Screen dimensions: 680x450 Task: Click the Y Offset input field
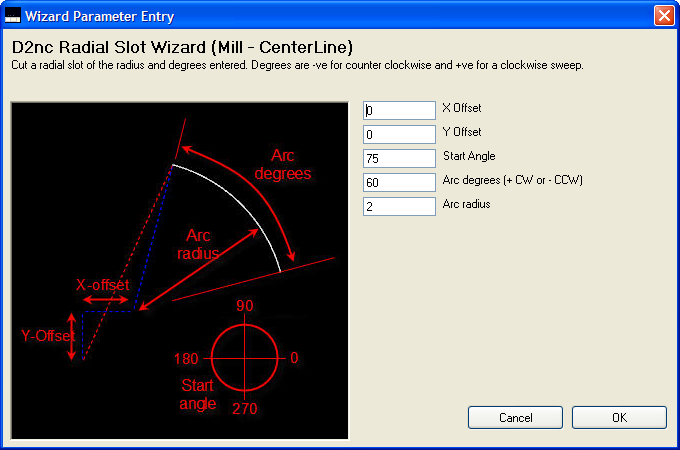click(399, 134)
